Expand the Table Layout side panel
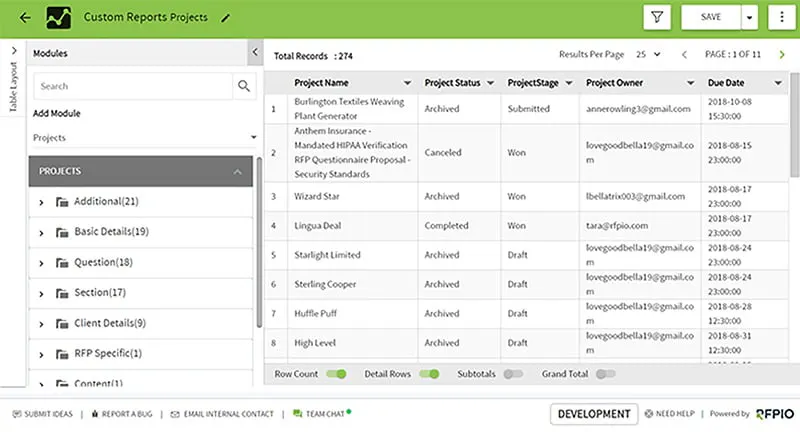Screen dimensions: 800x432 [14, 50]
